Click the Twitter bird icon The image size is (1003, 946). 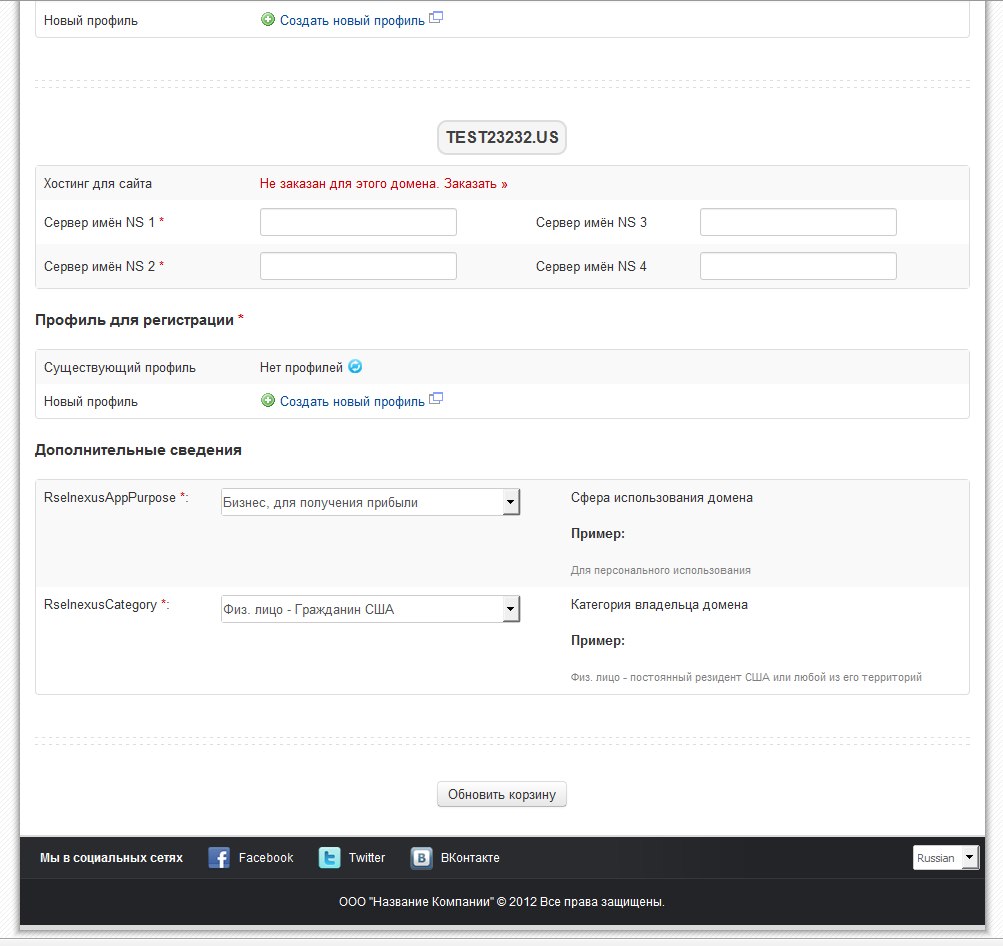(x=329, y=858)
